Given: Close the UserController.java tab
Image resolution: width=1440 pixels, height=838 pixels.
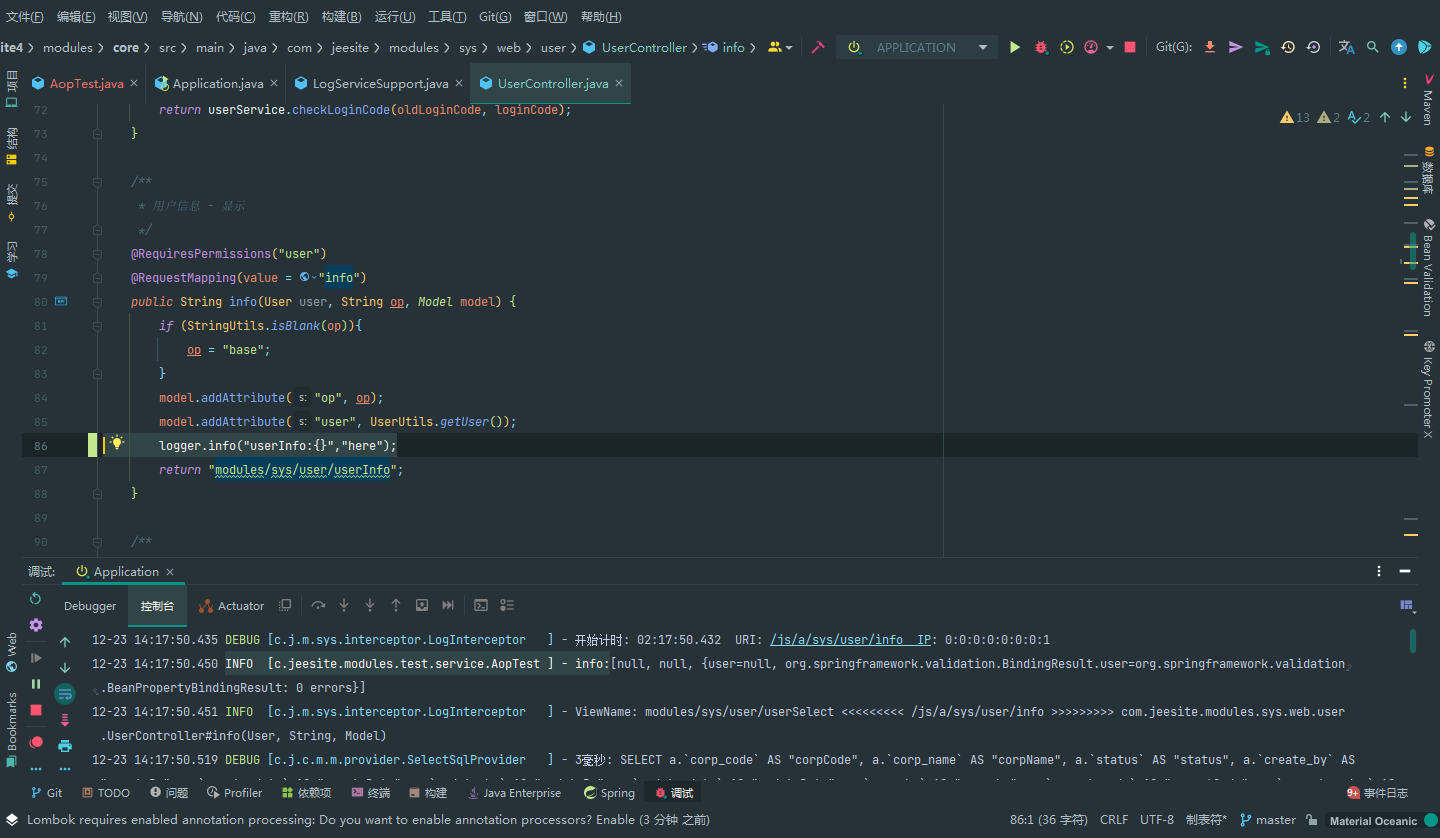Looking at the screenshot, I should 620,83.
